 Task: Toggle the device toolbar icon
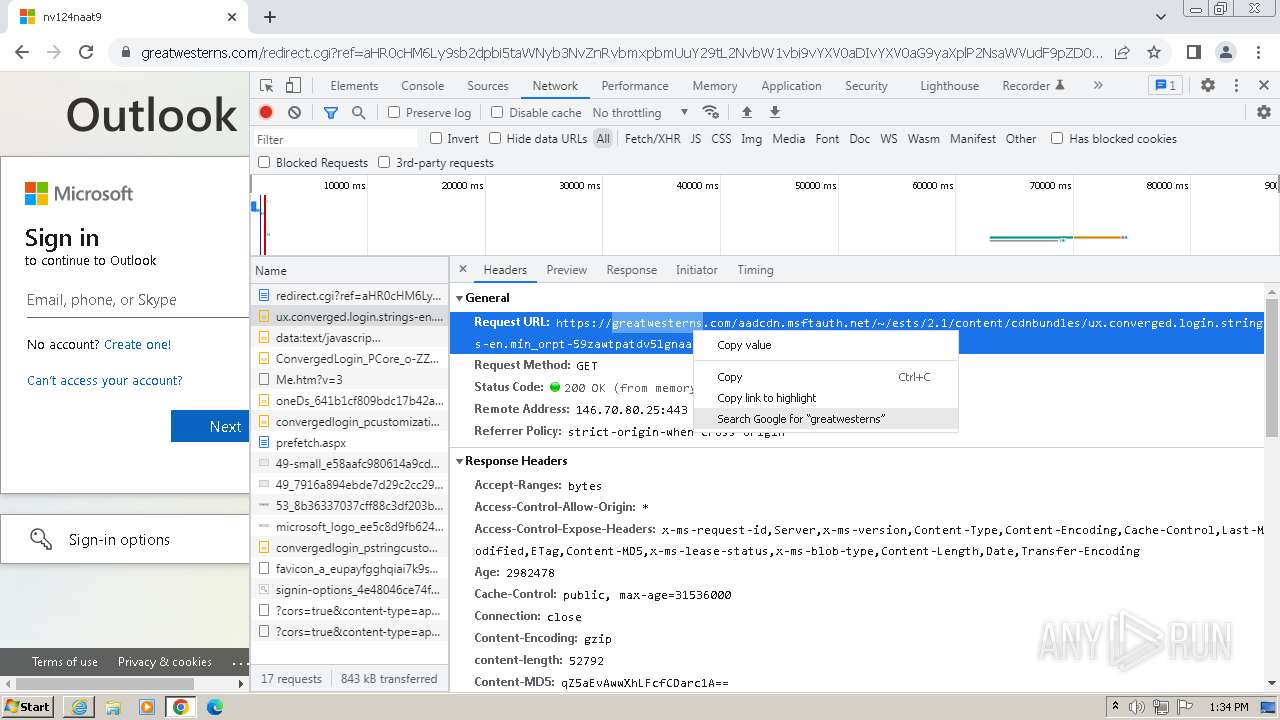pyautogui.click(x=293, y=86)
